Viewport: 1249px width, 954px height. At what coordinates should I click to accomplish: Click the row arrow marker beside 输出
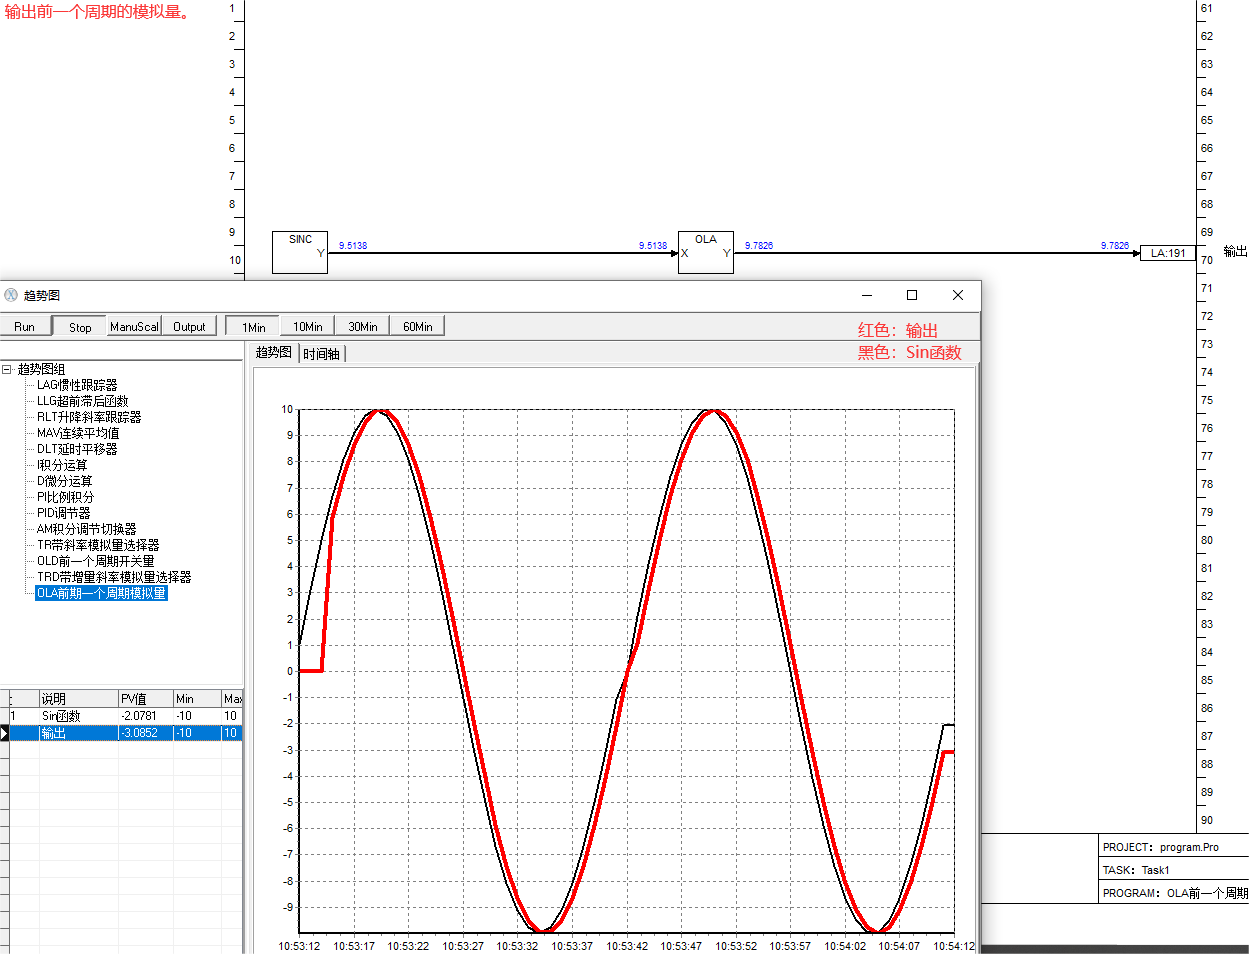(5, 733)
